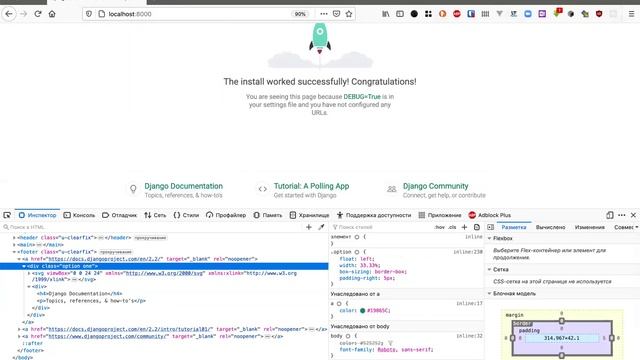640x360 pixels.
Task: Open the Сеть tab
Action: point(155,215)
